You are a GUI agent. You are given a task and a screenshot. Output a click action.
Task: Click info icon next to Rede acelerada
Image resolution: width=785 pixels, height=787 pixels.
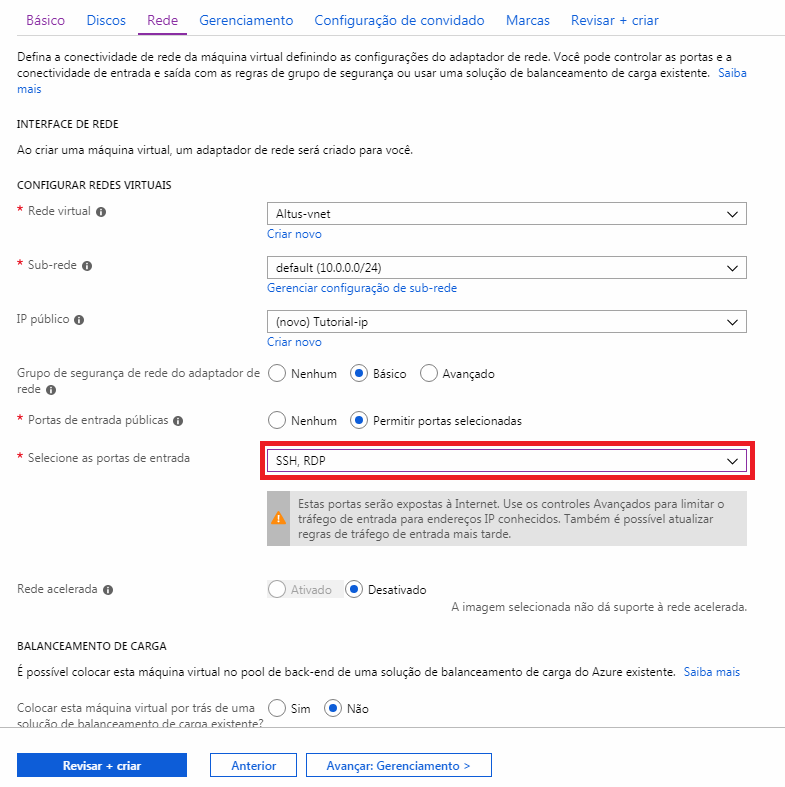click(108, 590)
